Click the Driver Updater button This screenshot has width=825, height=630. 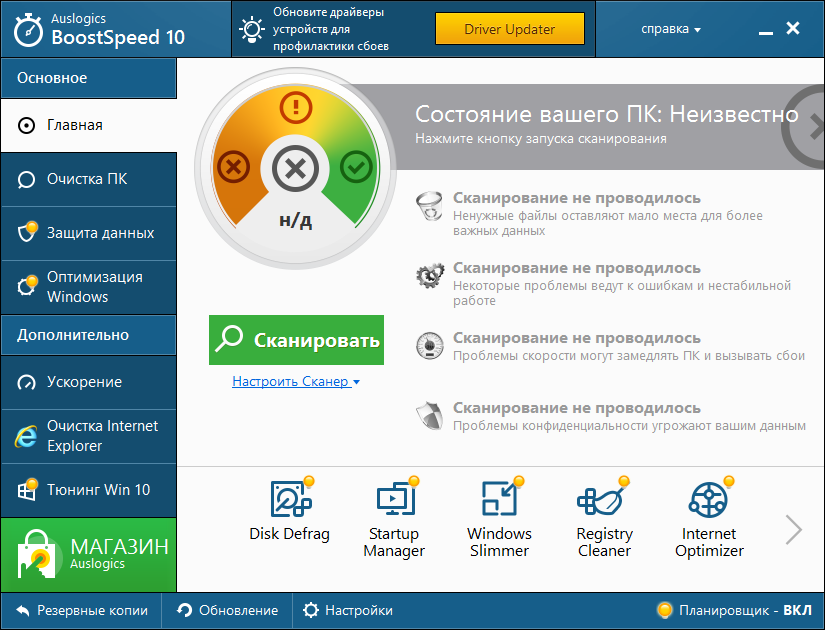pos(509,29)
